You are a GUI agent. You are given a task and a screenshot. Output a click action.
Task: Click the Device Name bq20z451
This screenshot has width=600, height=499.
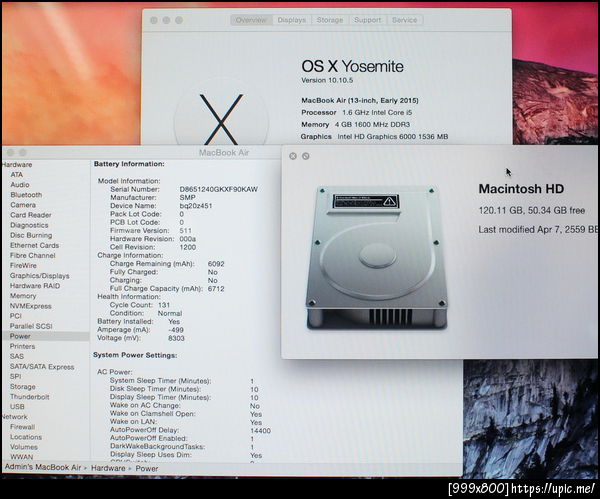(196, 205)
